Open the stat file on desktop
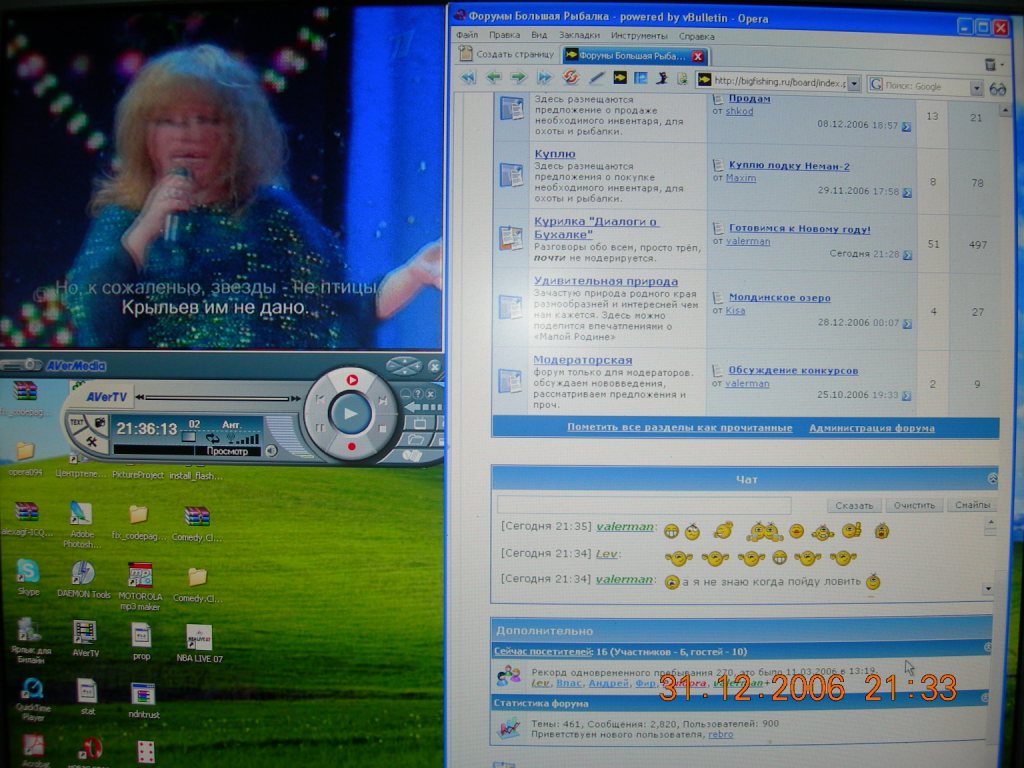This screenshot has width=1024, height=768. [88, 697]
